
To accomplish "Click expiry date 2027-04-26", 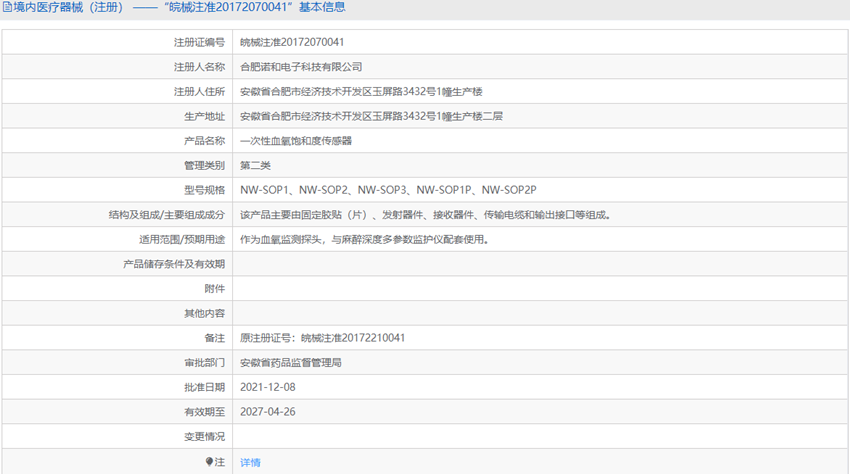I will [268, 412].
